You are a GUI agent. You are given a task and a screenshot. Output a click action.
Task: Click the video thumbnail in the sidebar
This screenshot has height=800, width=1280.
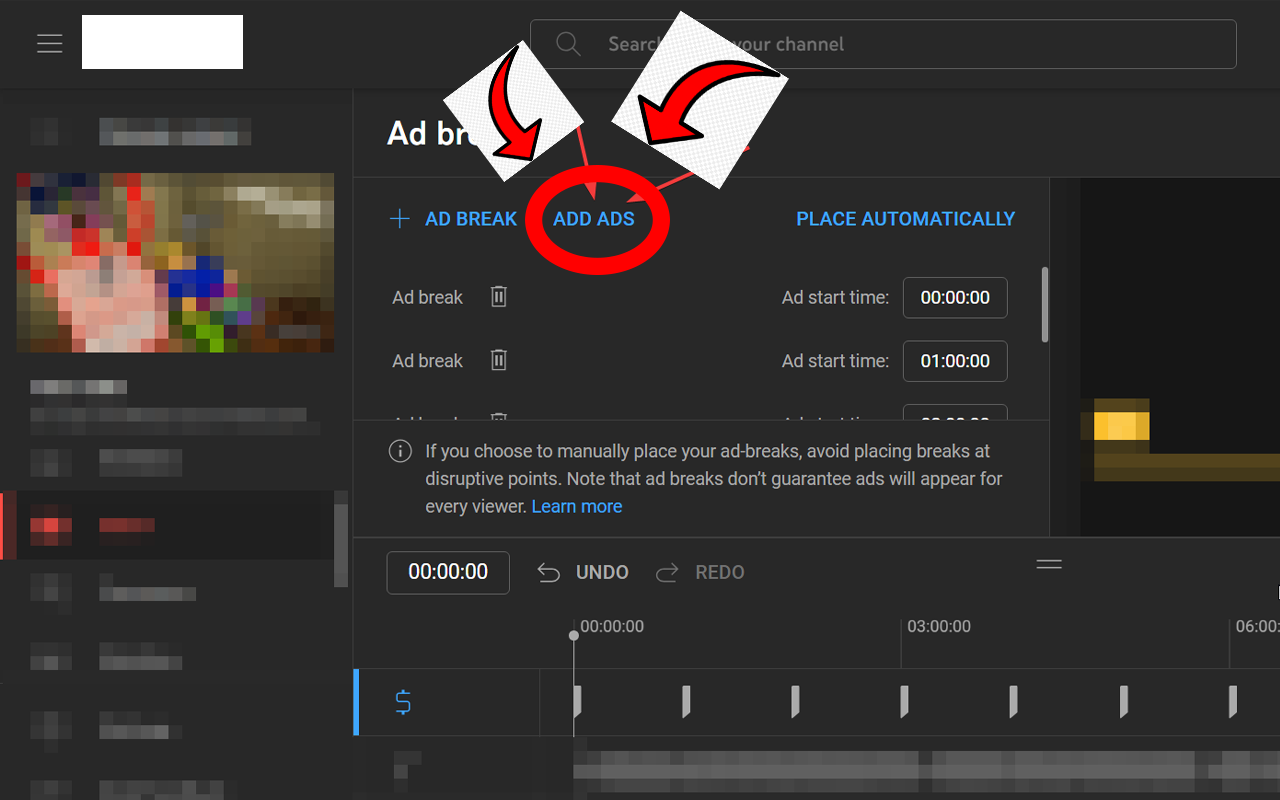(x=175, y=262)
